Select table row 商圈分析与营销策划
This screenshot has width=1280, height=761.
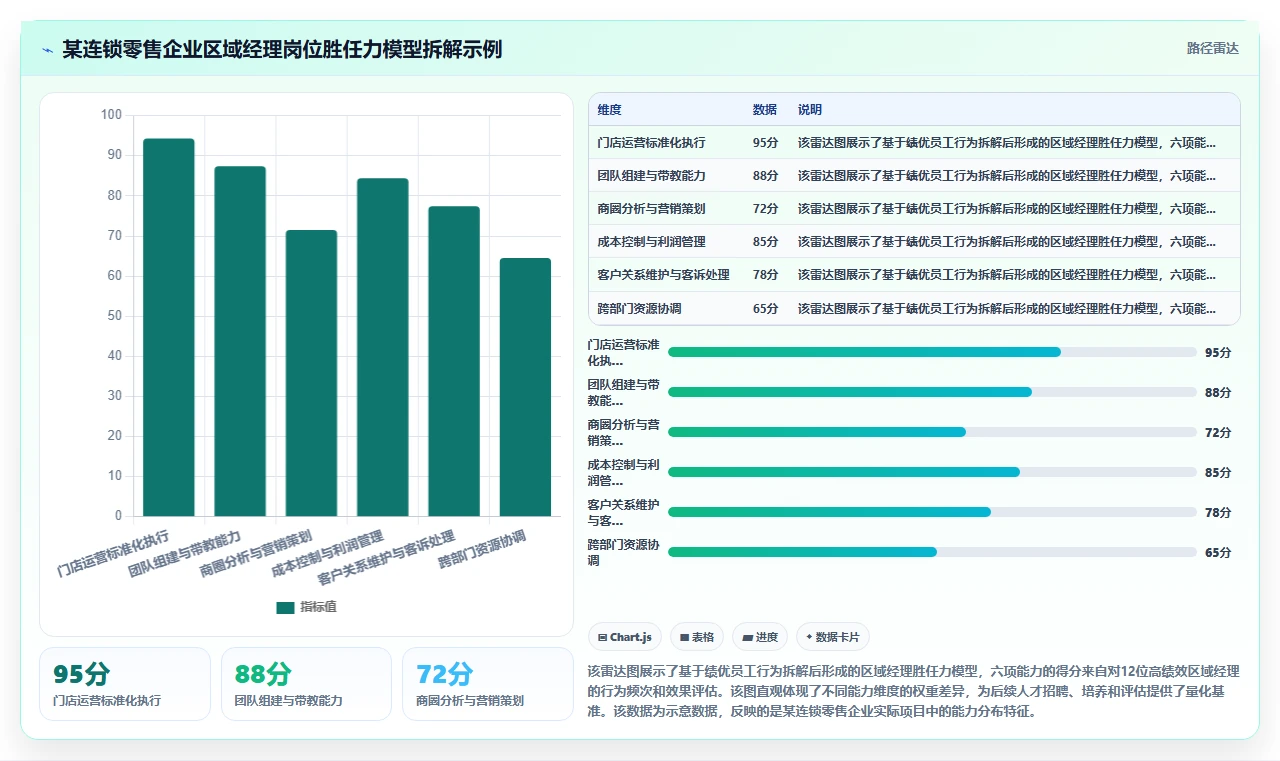coord(914,209)
